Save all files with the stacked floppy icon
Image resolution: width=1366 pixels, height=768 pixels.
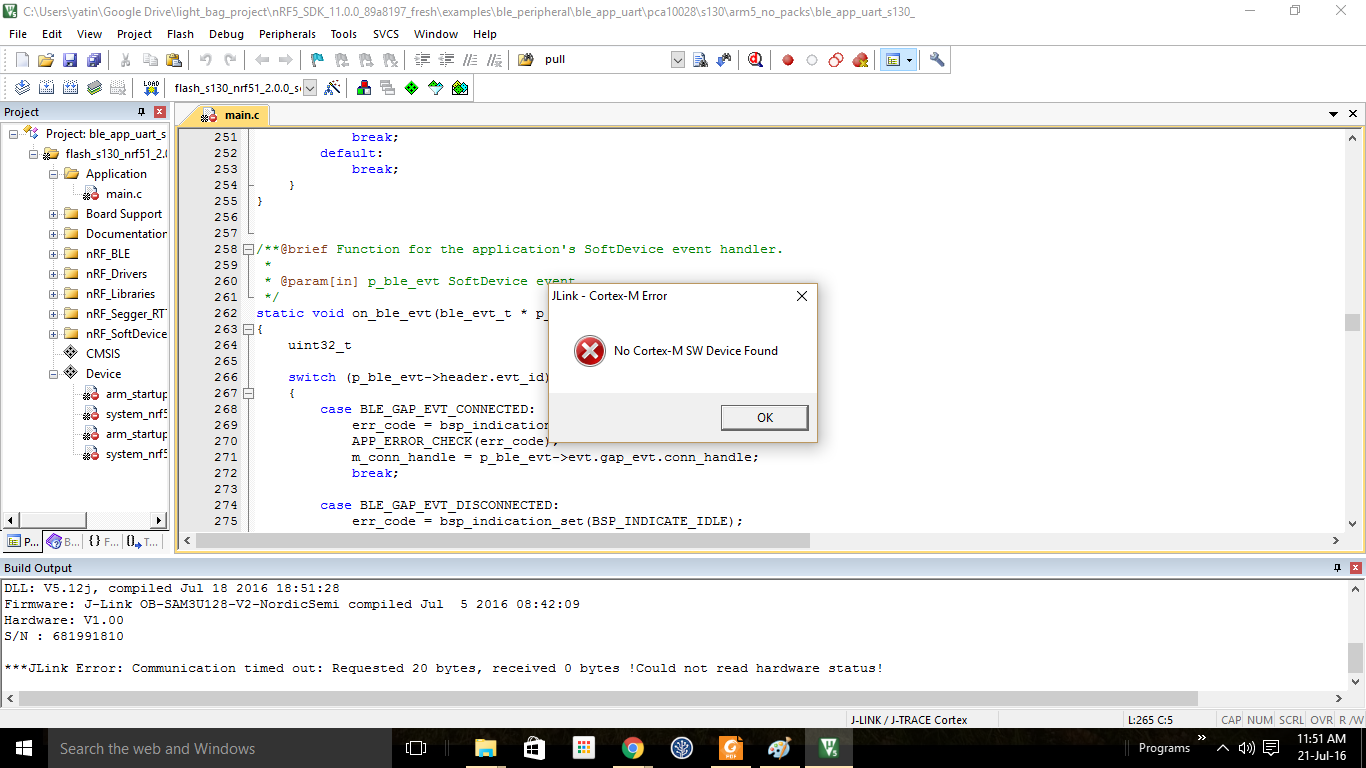[93, 60]
